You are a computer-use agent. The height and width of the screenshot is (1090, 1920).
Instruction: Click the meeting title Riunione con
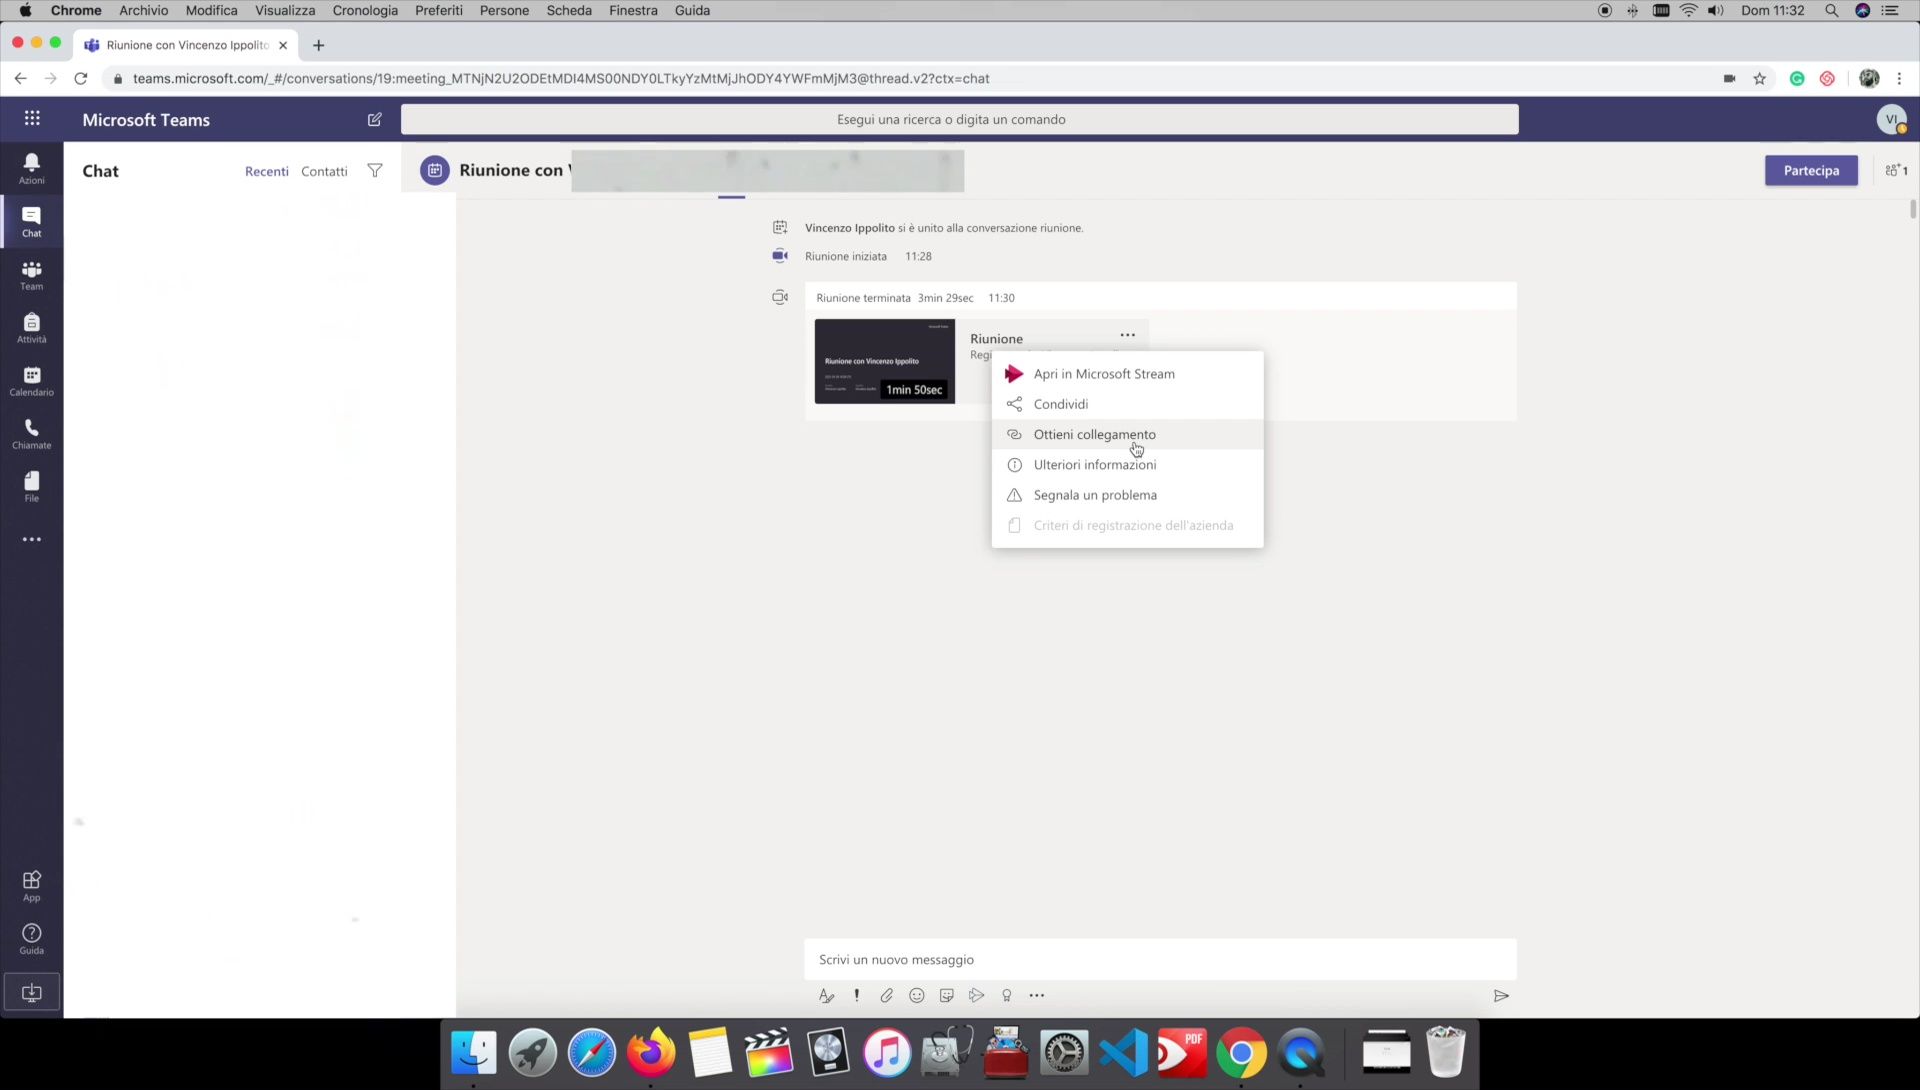[x=511, y=170]
